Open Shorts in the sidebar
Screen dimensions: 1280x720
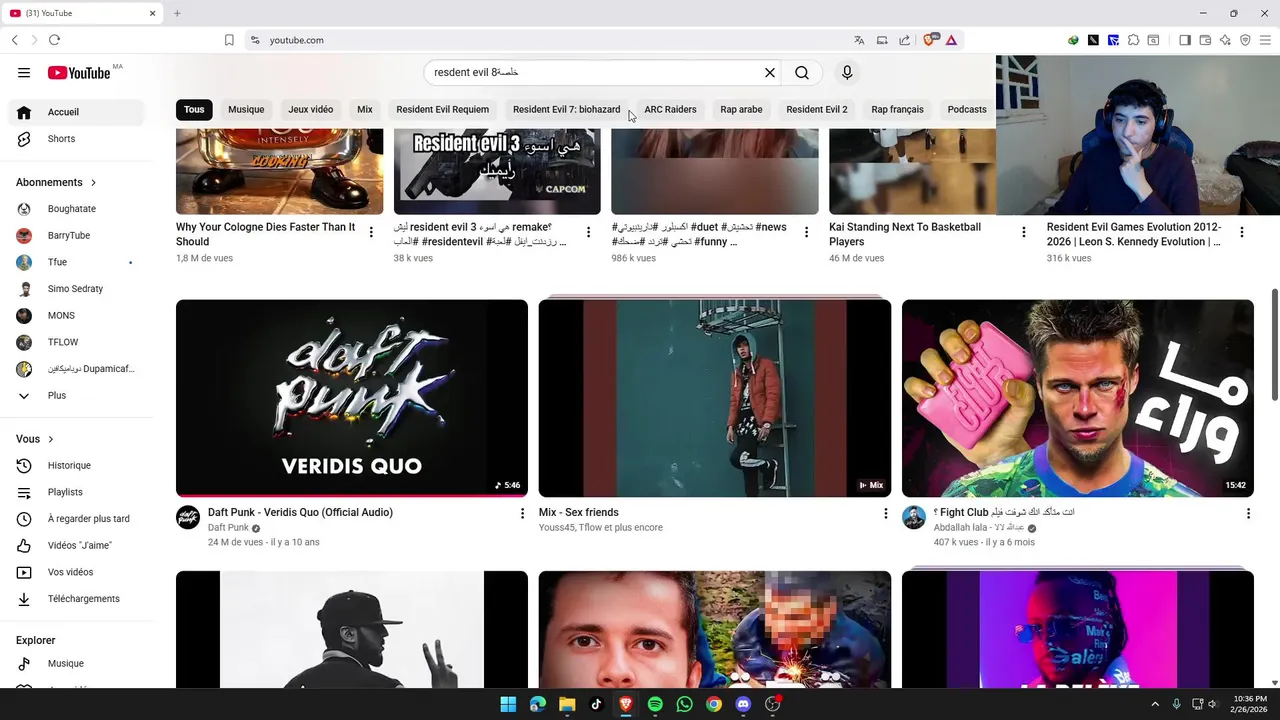(76, 139)
